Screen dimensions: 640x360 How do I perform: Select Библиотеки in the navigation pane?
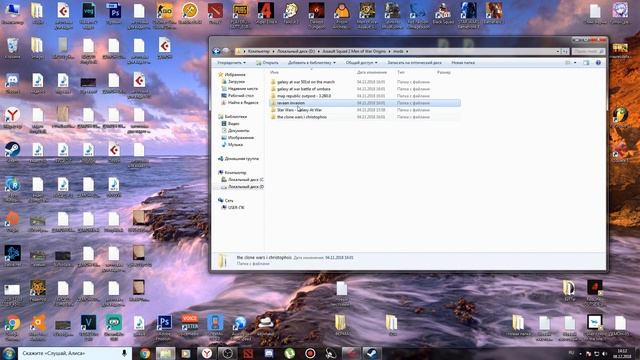tap(236, 117)
